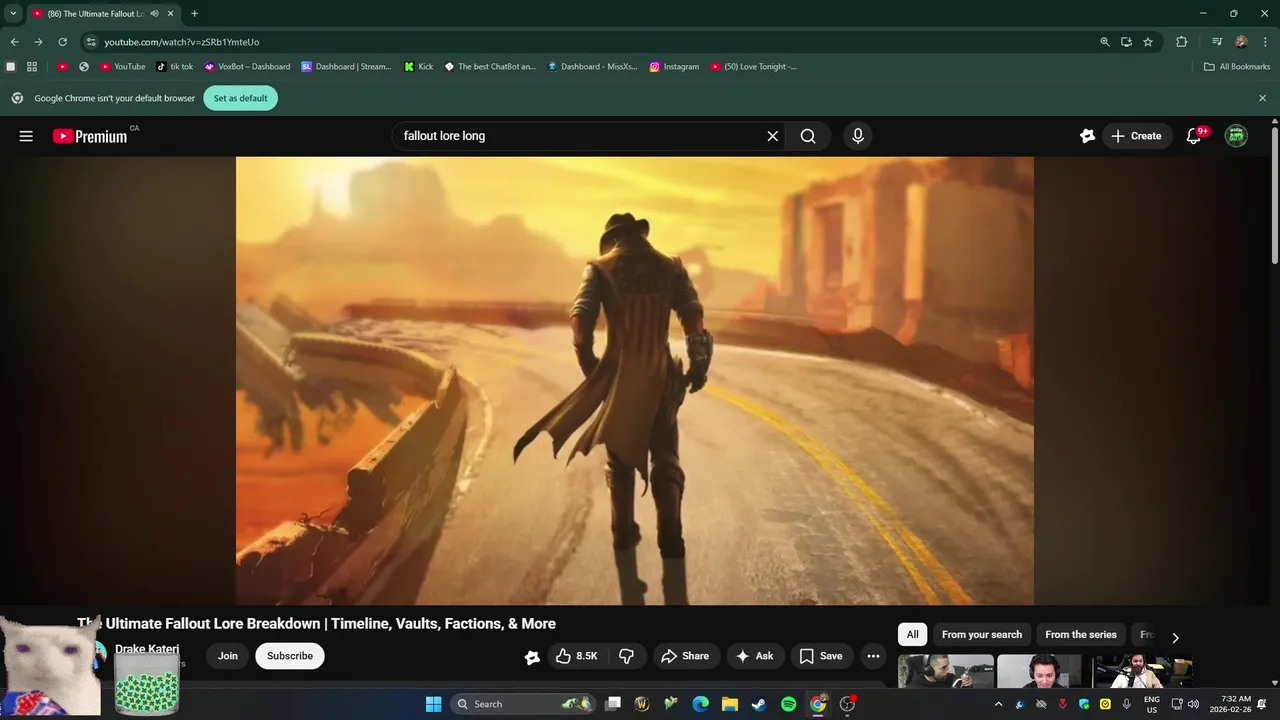
Task: Open the VoxBot – Dashboard bookmark
Action: click(x=247, y=67)
